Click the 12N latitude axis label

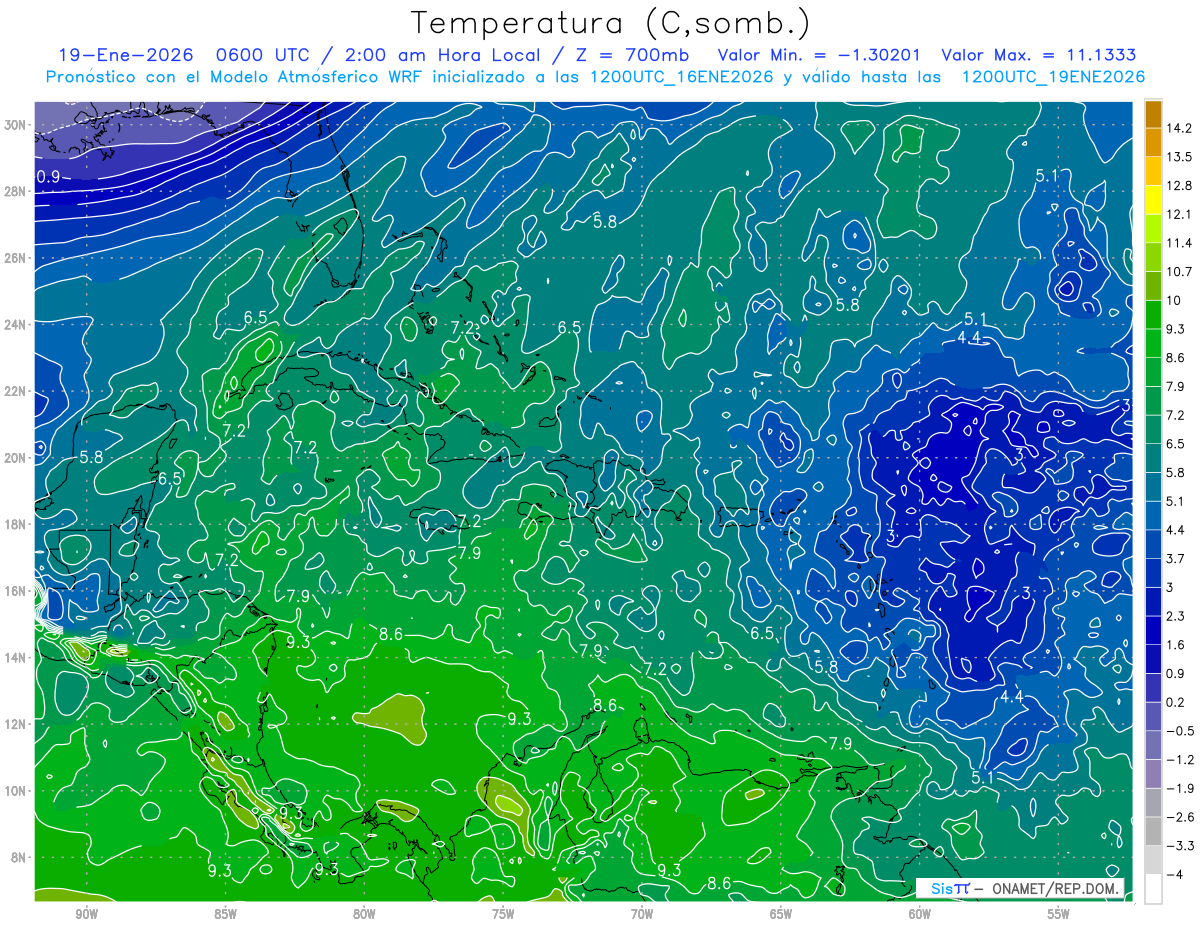pyautogui.click(x=17, y=724)
